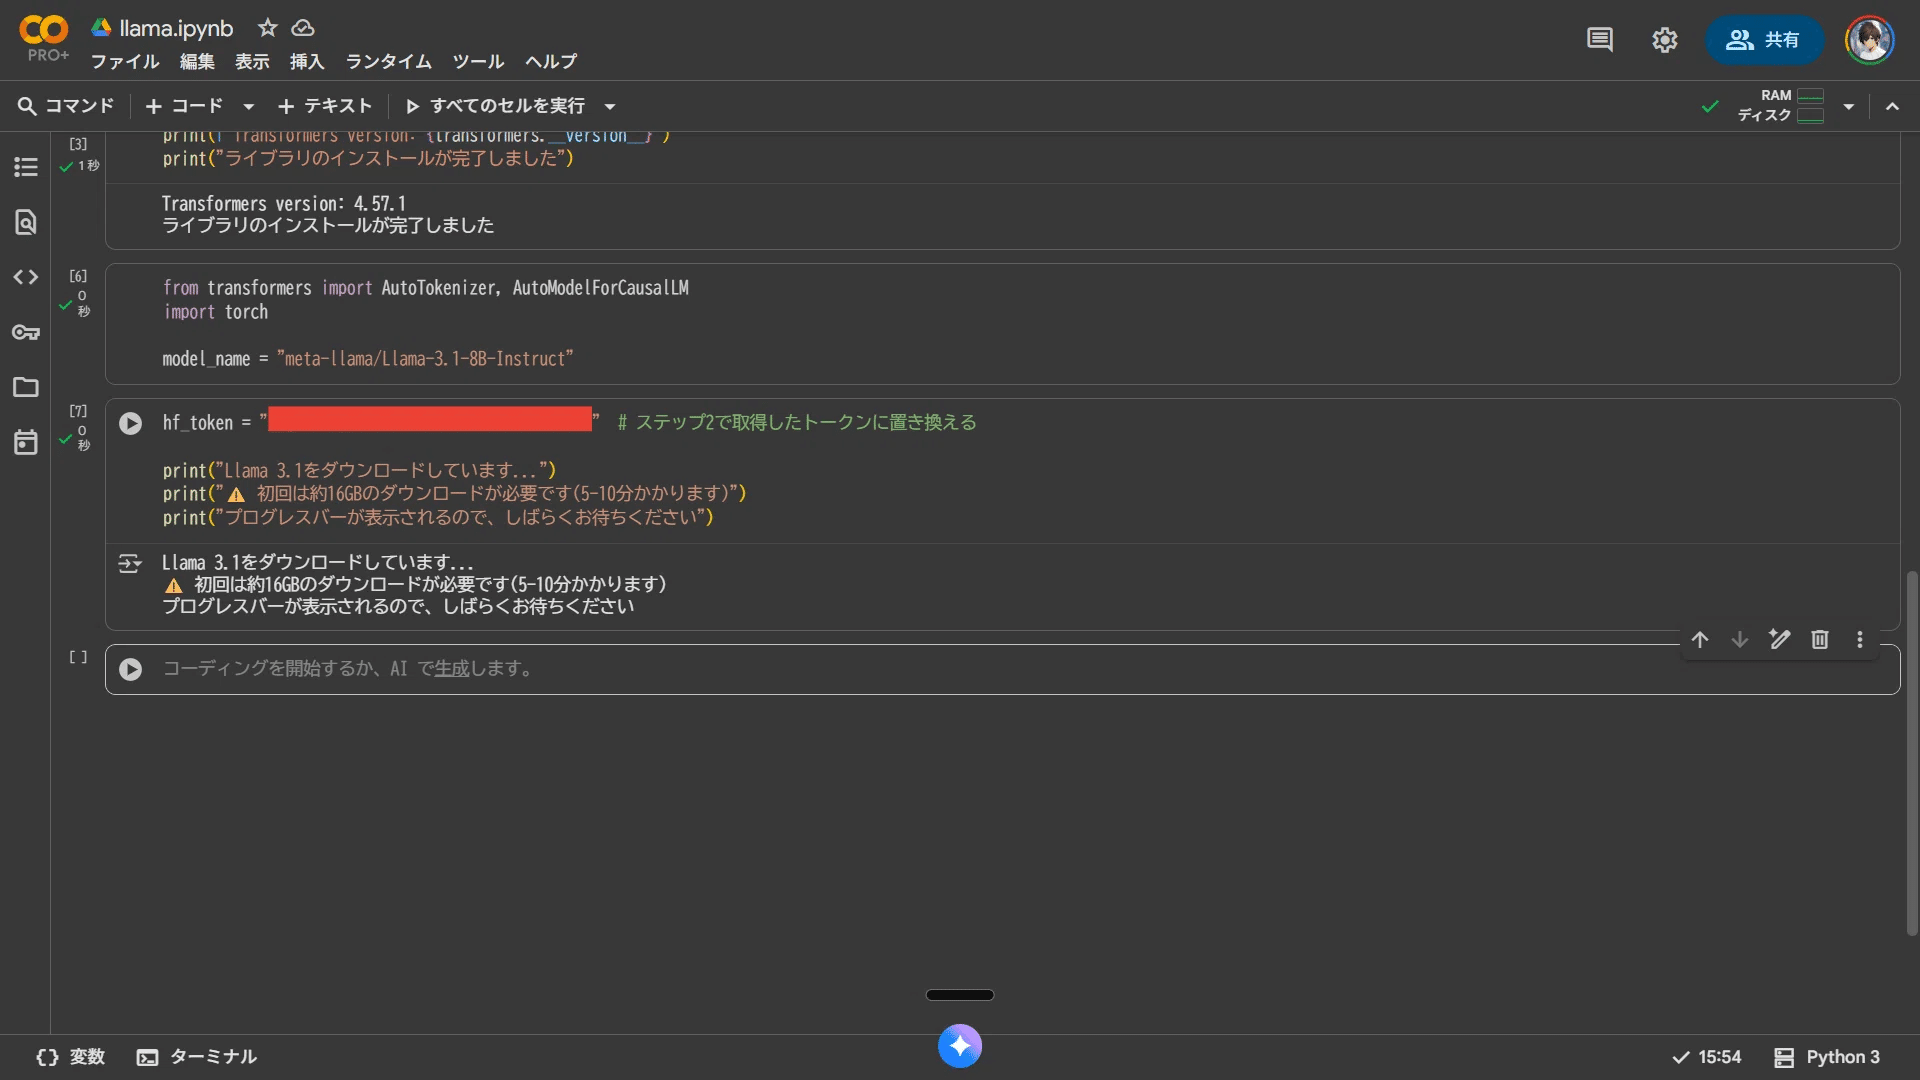The image size is (1920, 1080).
Task: Click the execution time status 15:54
Action: (1707, 1057)
